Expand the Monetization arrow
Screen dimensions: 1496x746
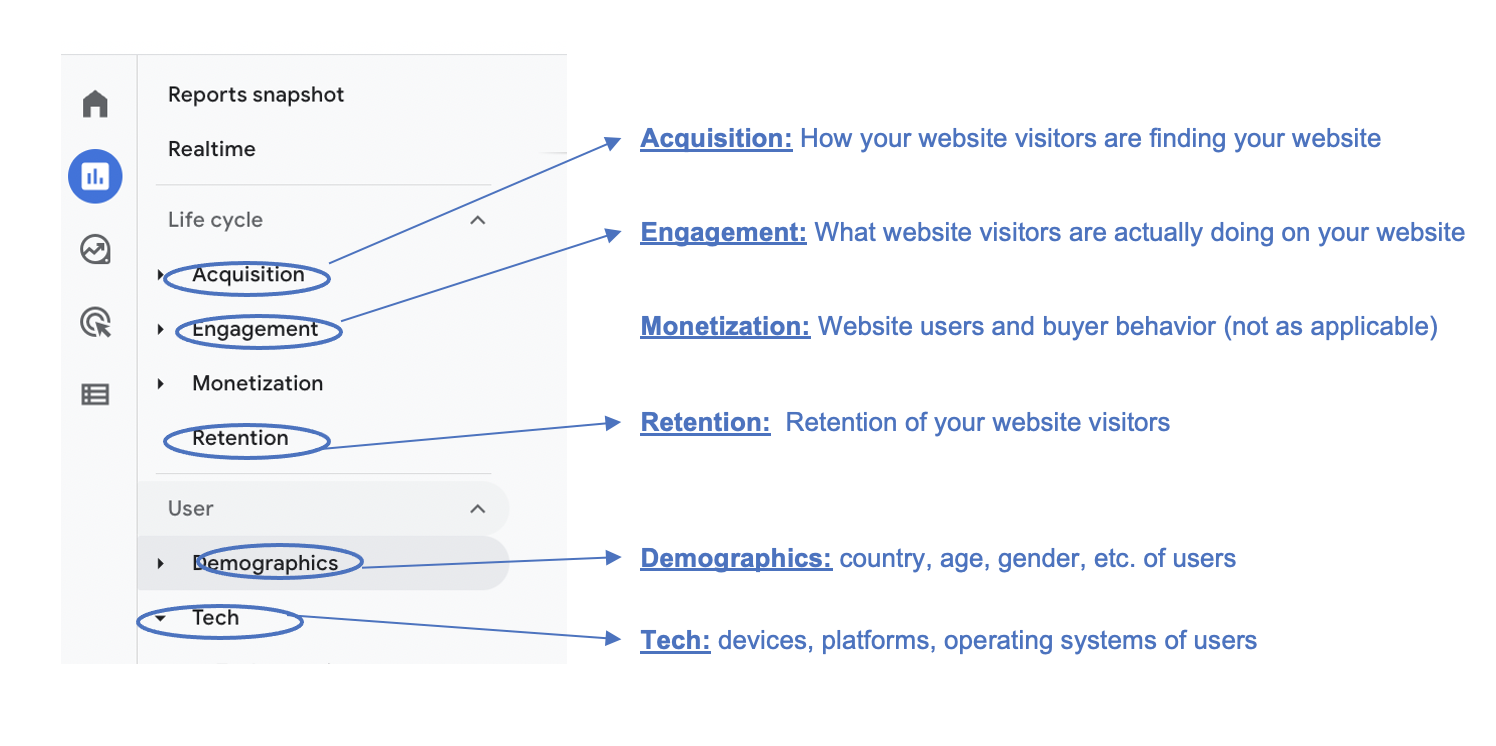point(161,383)
